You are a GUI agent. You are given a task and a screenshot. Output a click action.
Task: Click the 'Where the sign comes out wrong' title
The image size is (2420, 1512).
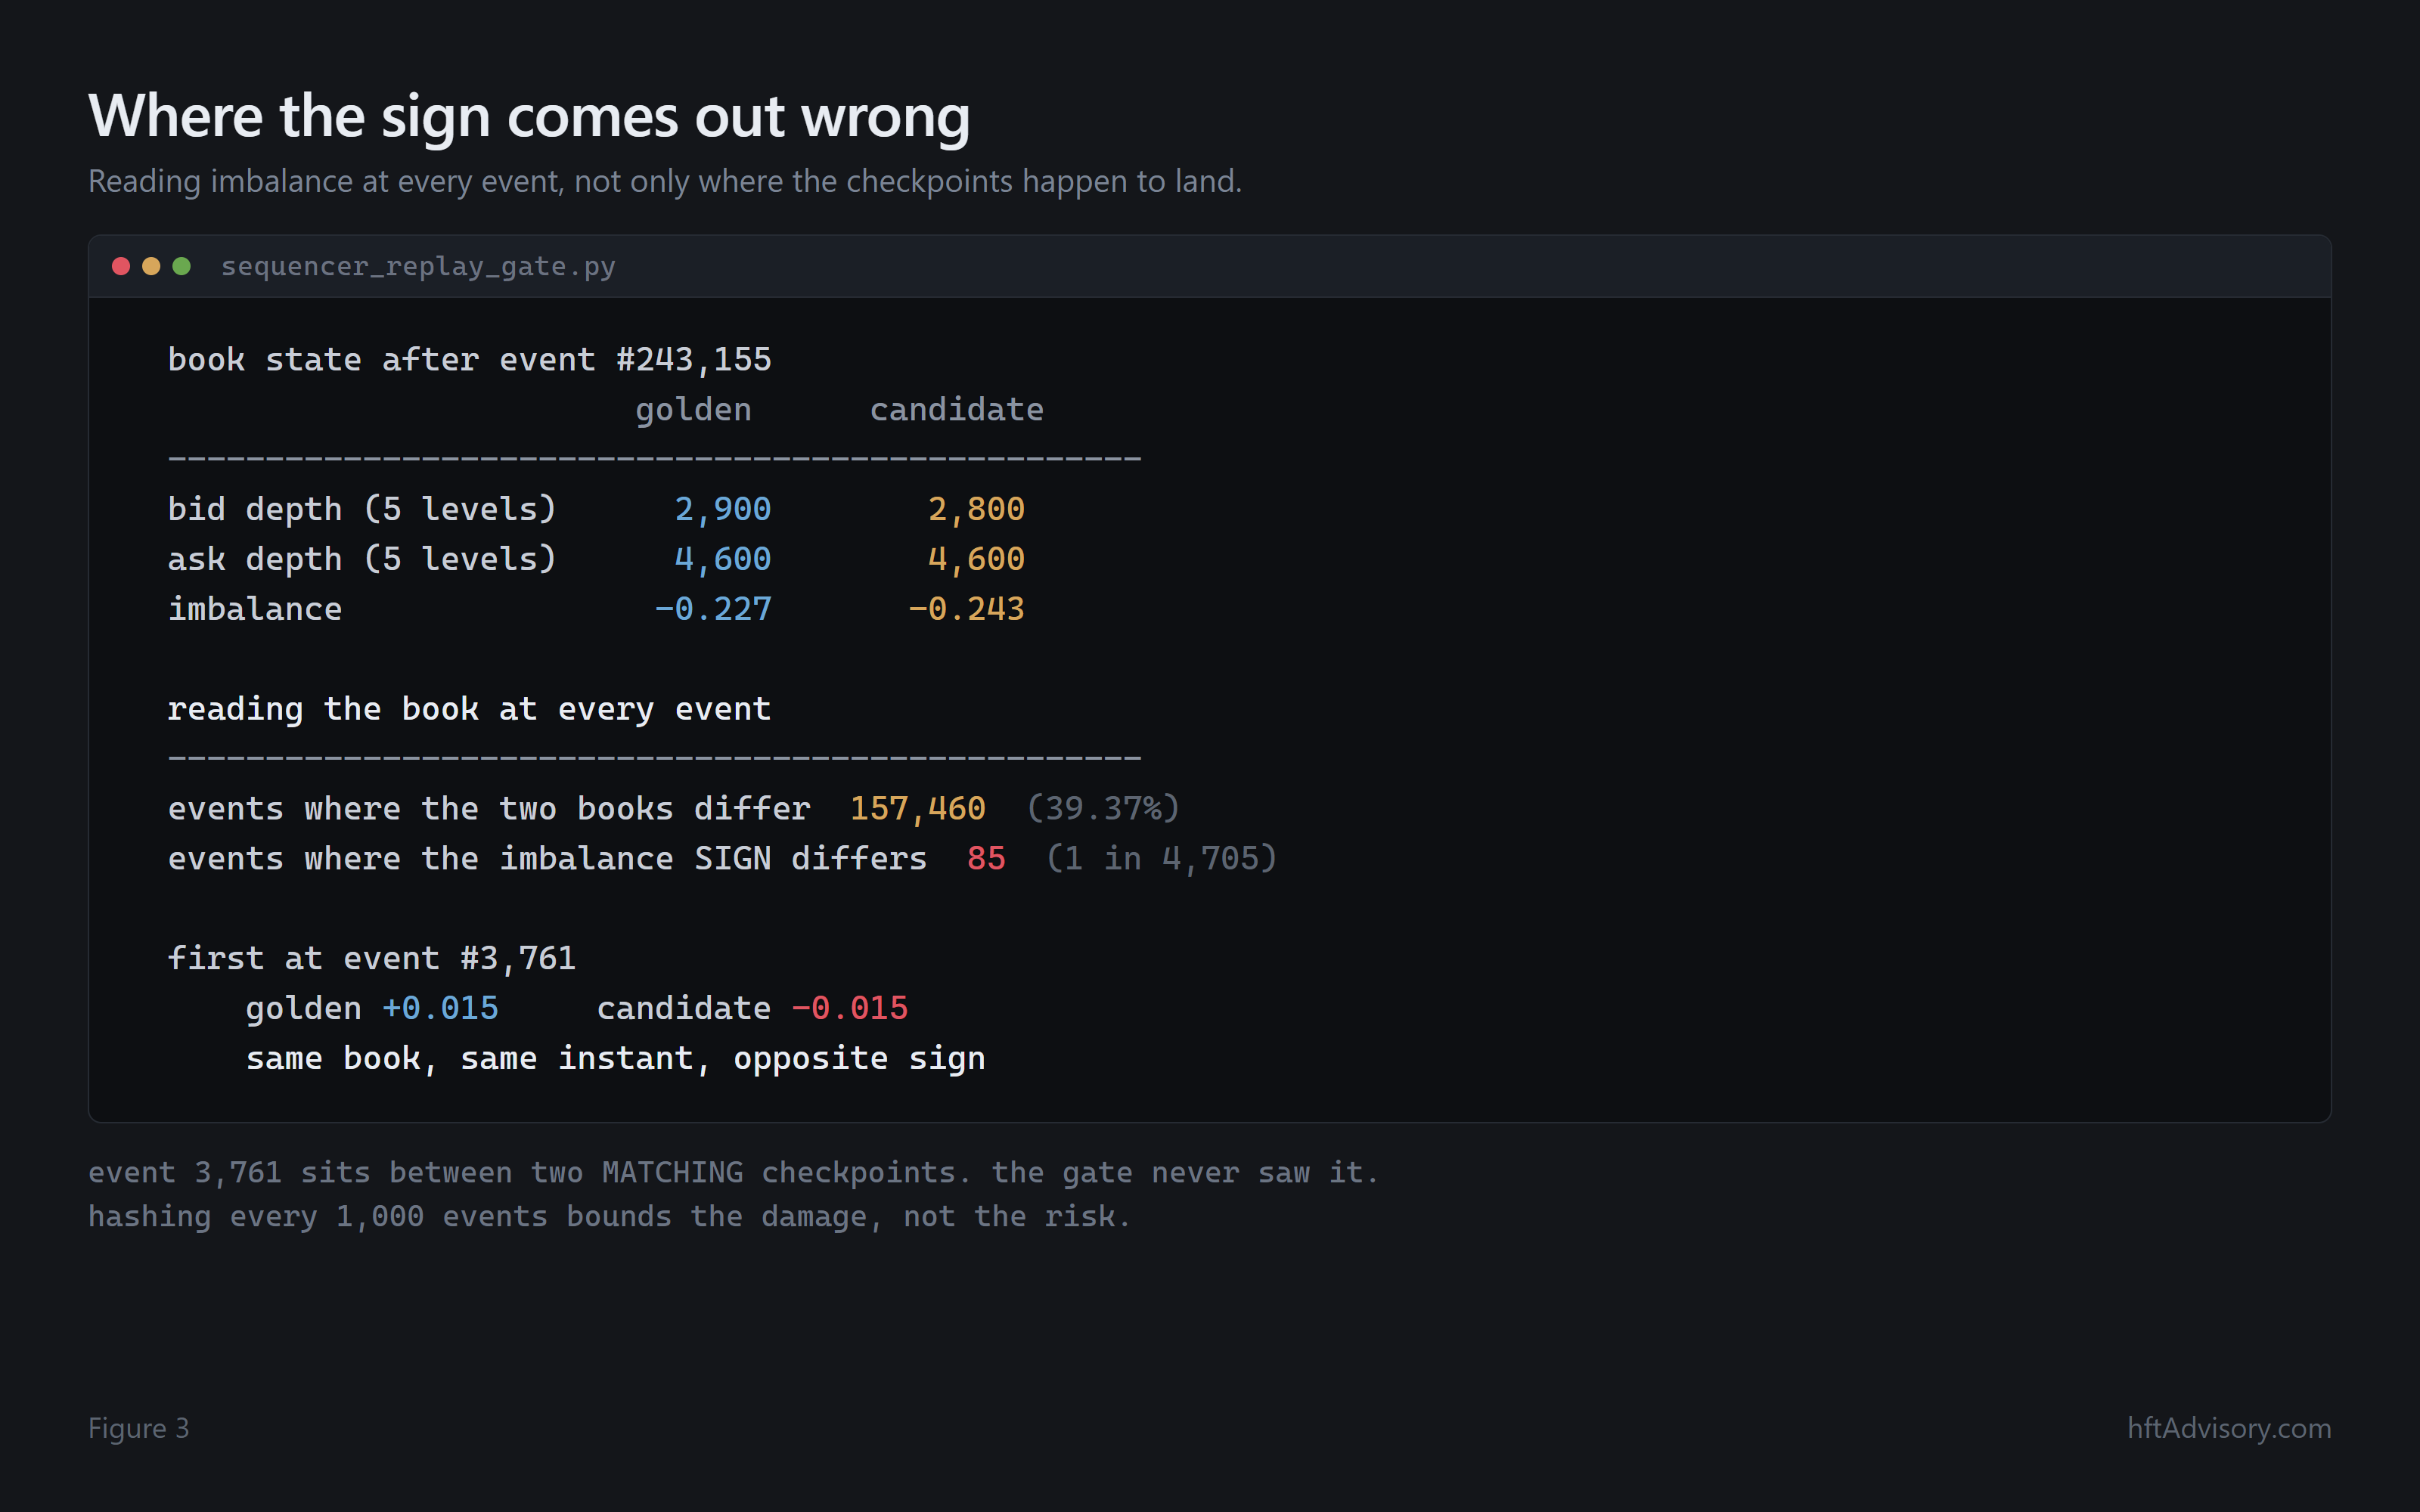coord(529,116)
